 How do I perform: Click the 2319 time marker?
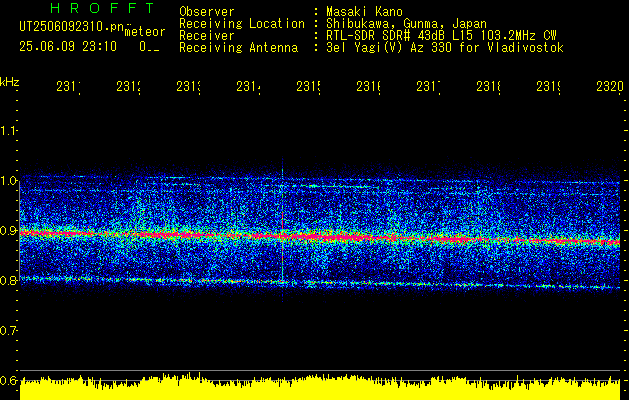click(548, 87)
